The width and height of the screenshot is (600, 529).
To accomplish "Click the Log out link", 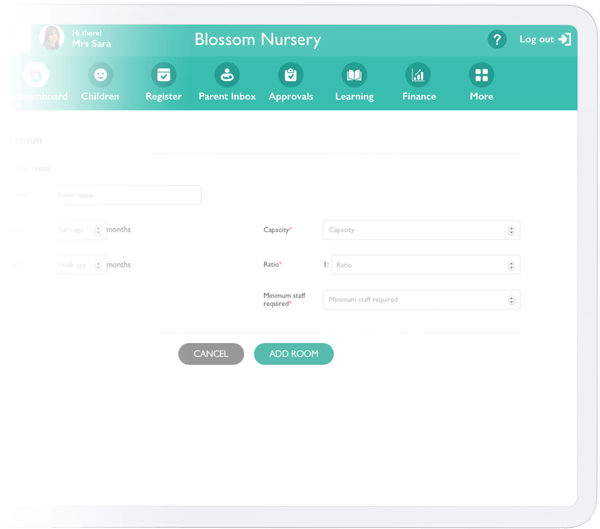I will pos(544,40).
